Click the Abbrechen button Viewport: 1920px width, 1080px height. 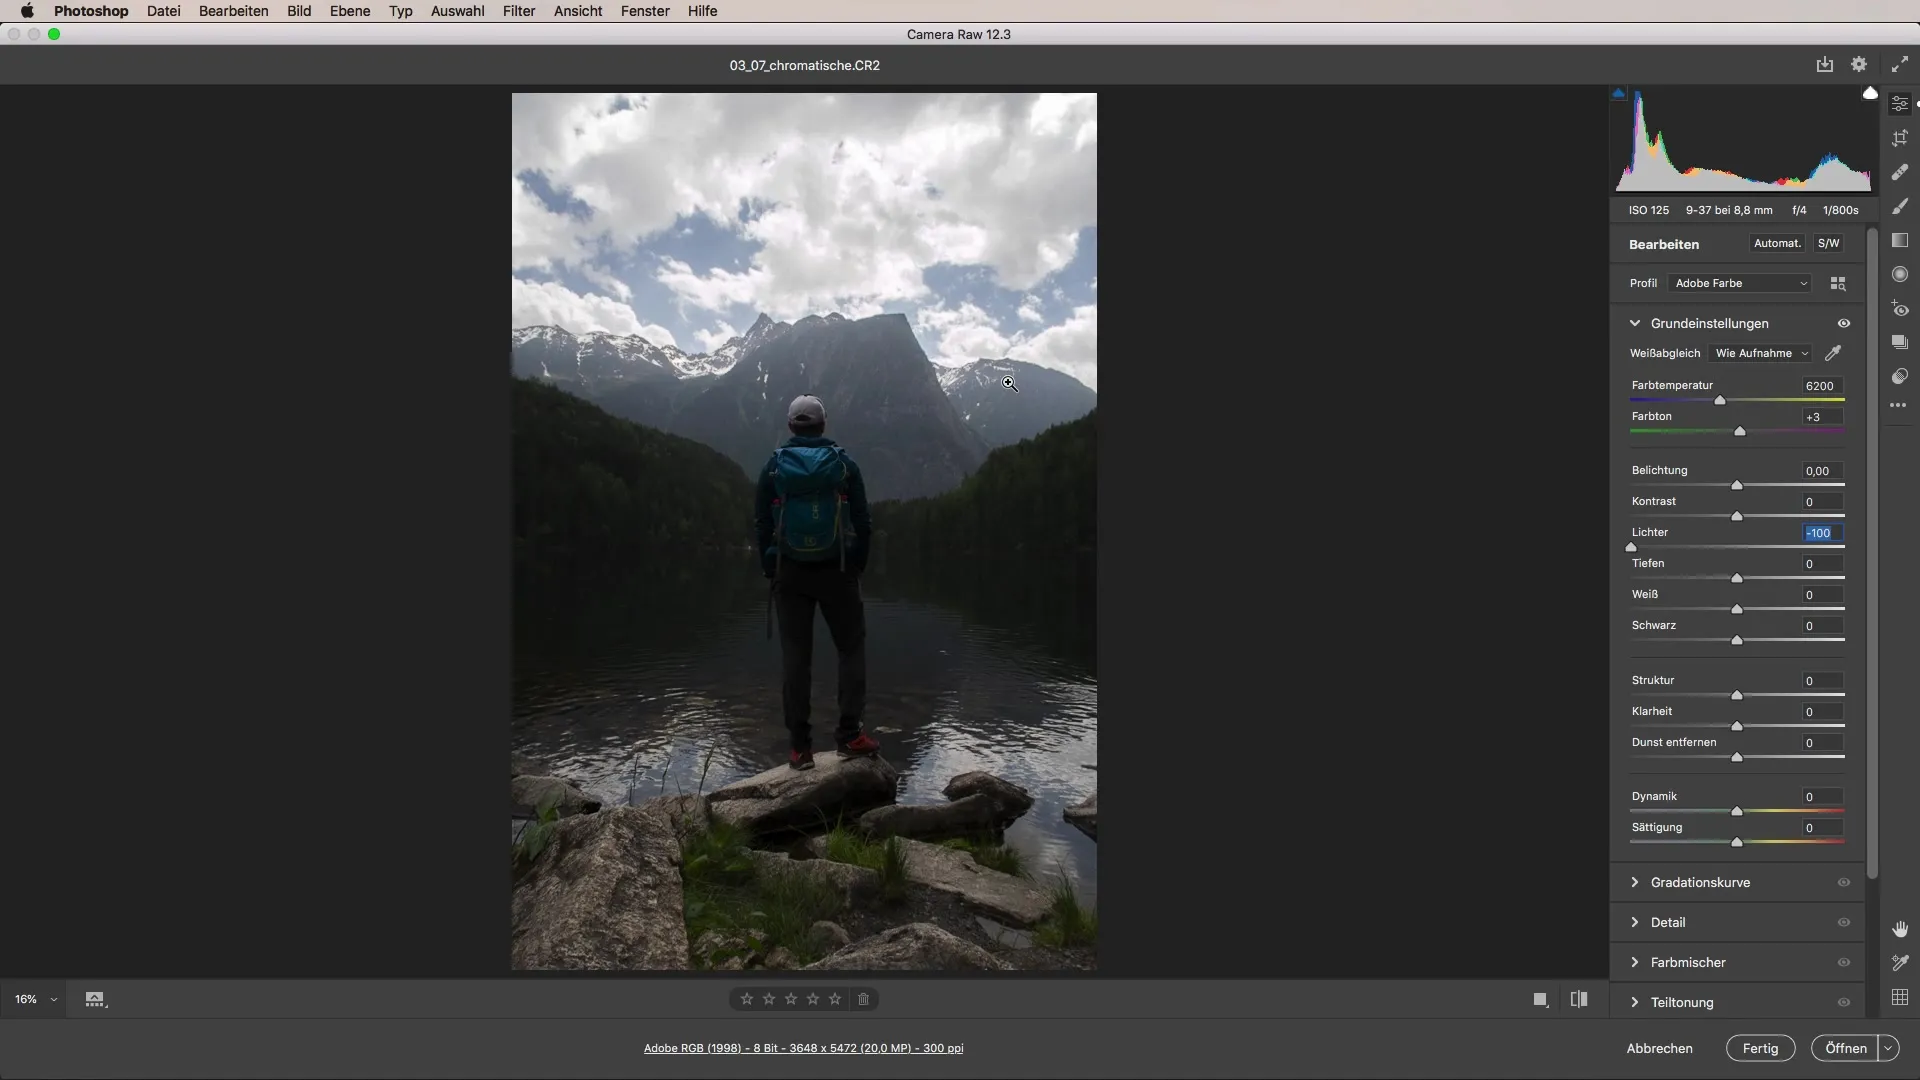click(x=1659, y=1048)
